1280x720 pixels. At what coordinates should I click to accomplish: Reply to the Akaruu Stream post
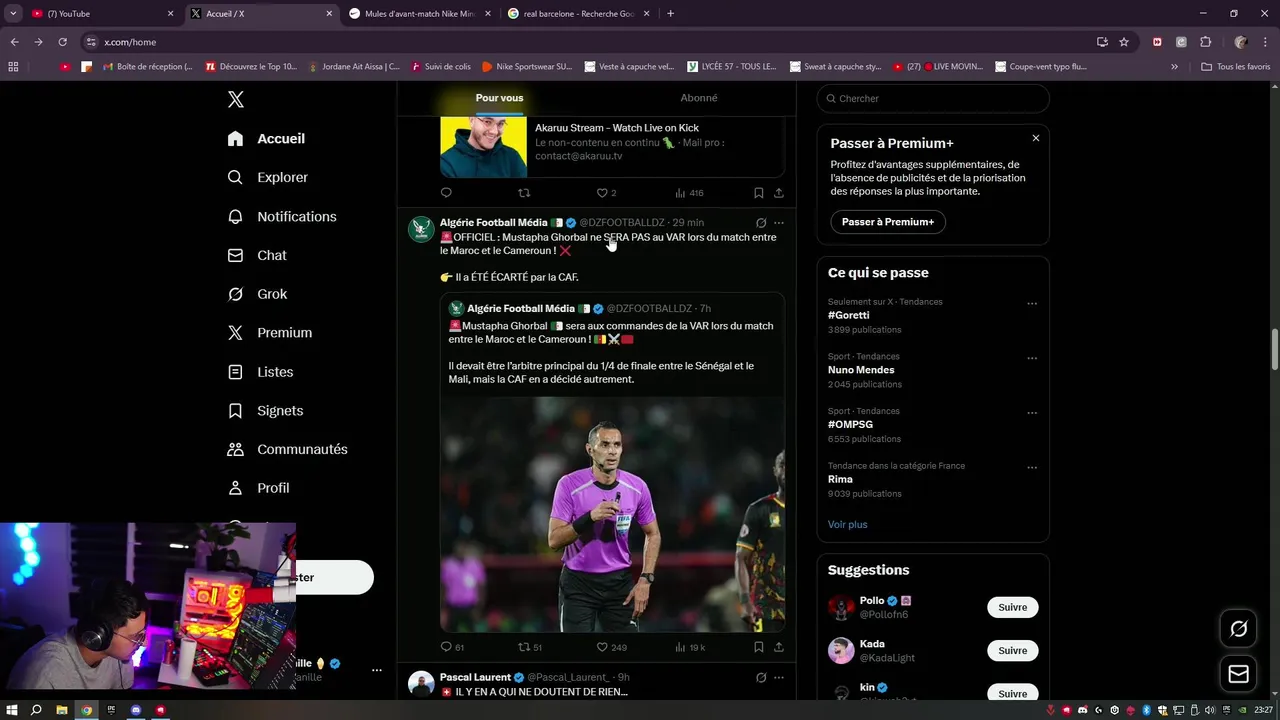(446, 193)
